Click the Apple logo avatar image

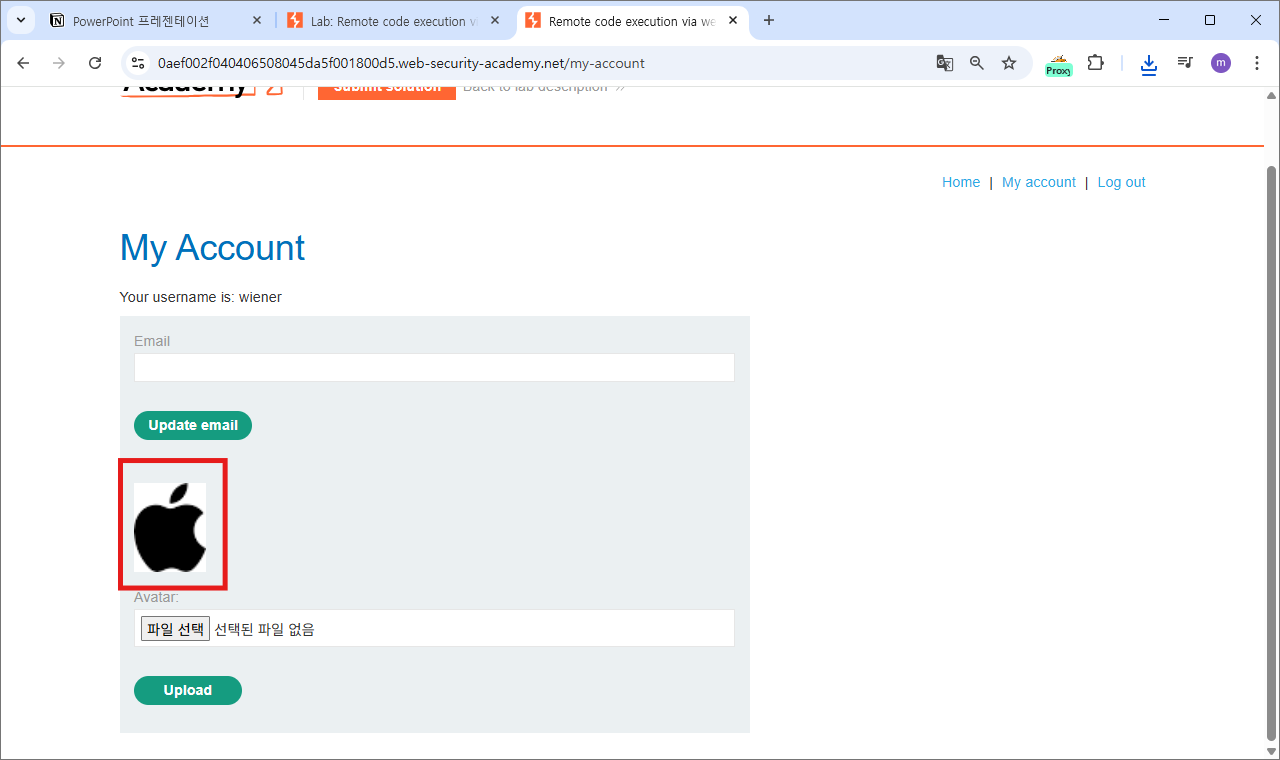[170, 527]
